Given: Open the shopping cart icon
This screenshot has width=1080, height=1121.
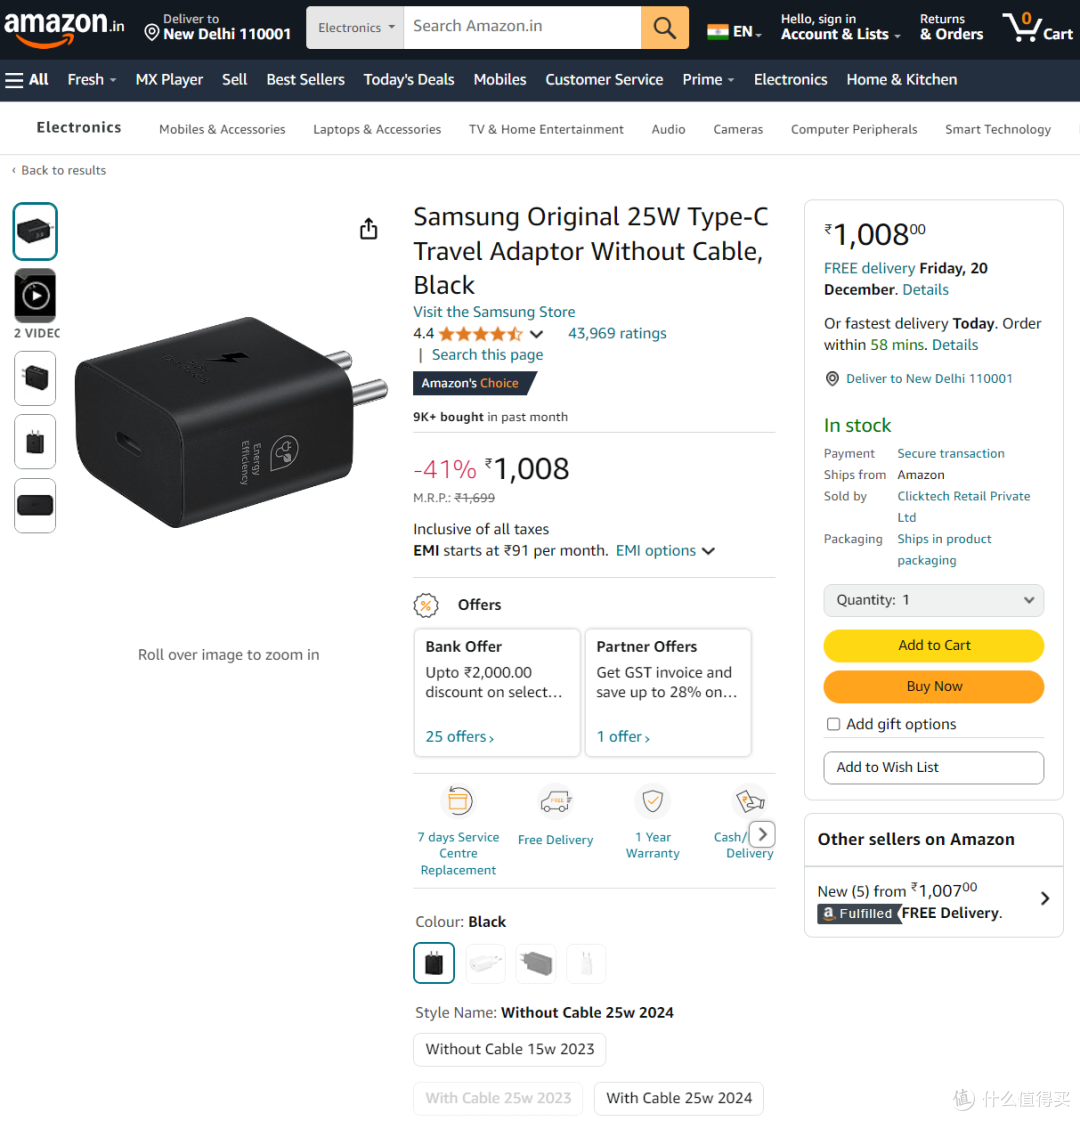Looking at the screenshot, I should click(1038, 28).
